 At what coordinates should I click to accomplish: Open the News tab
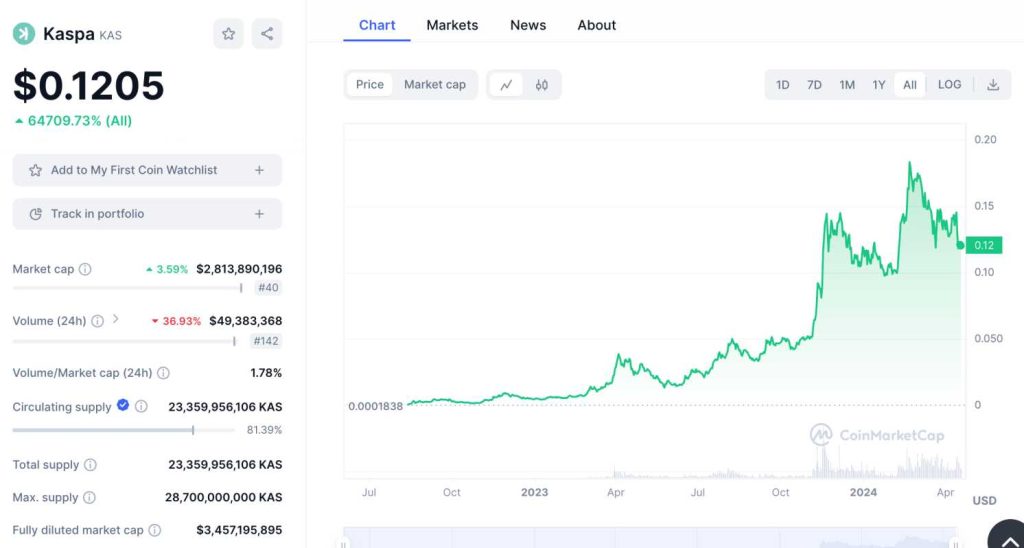click(x=528, y=25)
